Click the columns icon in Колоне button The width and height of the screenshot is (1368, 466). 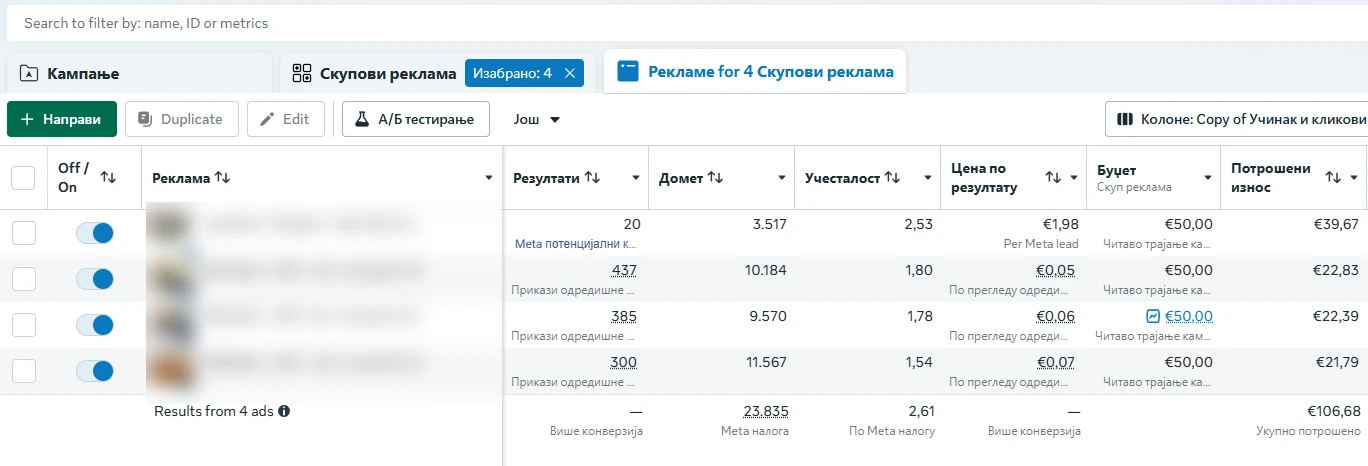pos(1124,119)
